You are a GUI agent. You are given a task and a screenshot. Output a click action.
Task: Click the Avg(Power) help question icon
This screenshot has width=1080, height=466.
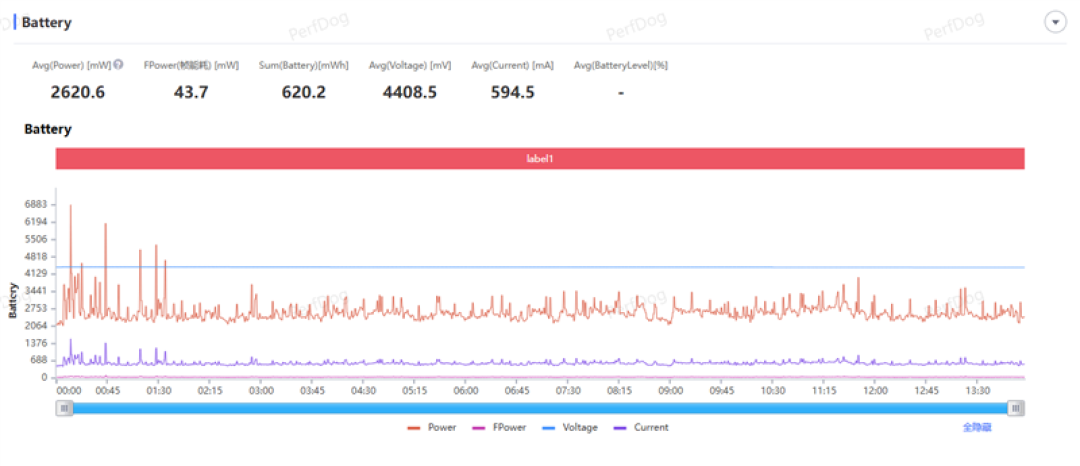[118, 65]
